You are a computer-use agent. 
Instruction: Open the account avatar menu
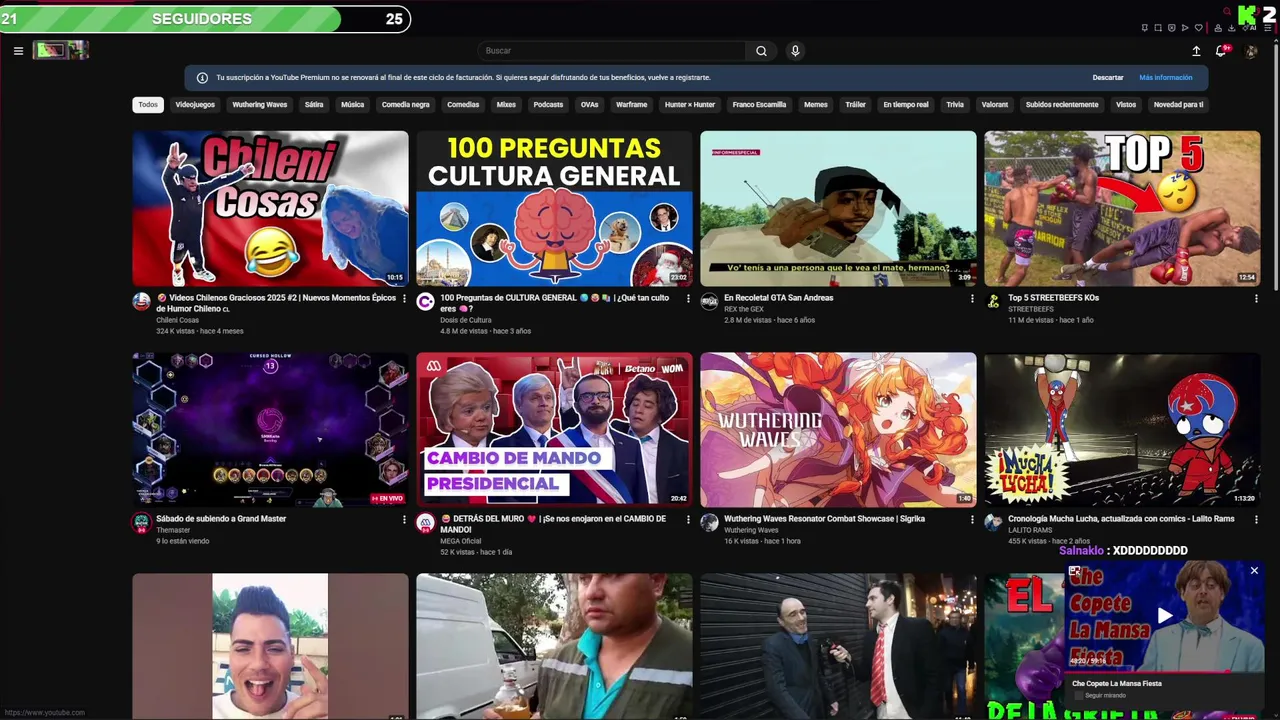(1251, 51)
